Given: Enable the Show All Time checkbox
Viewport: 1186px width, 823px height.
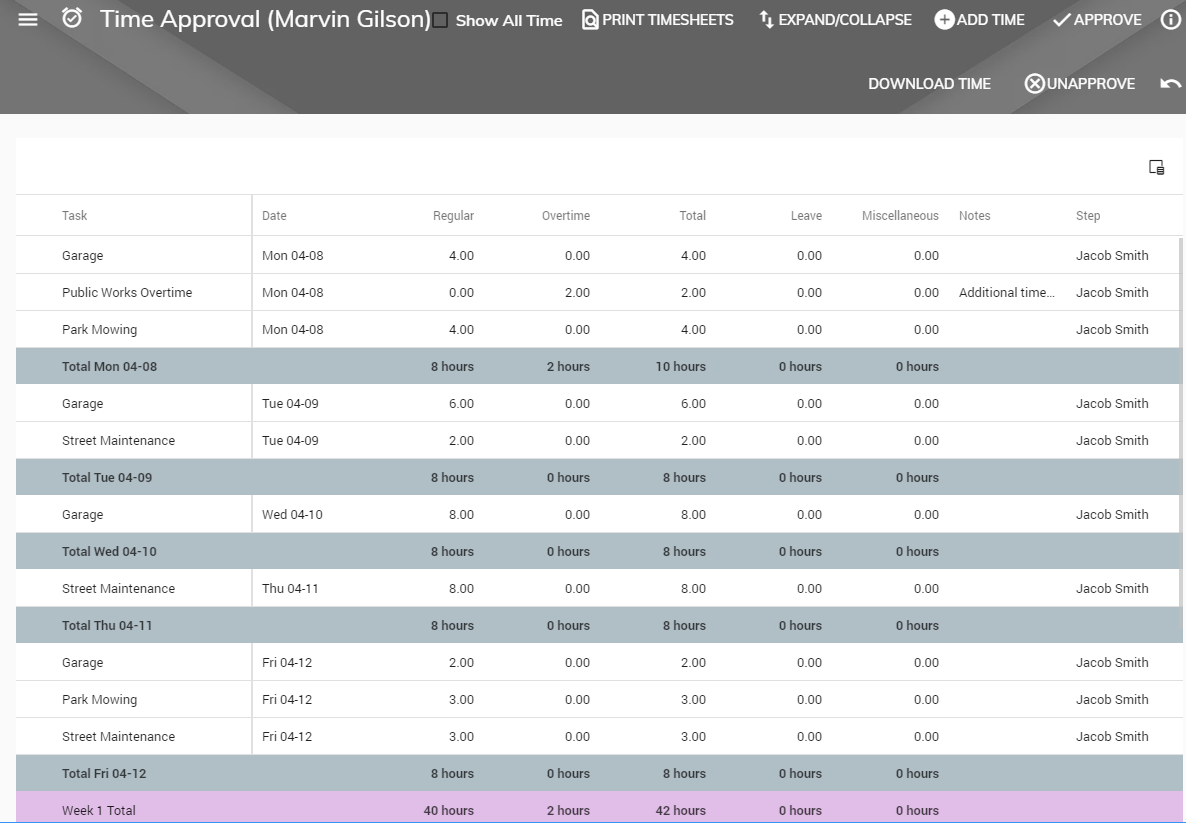Looking at the screenshot, I should coord(440,21).
